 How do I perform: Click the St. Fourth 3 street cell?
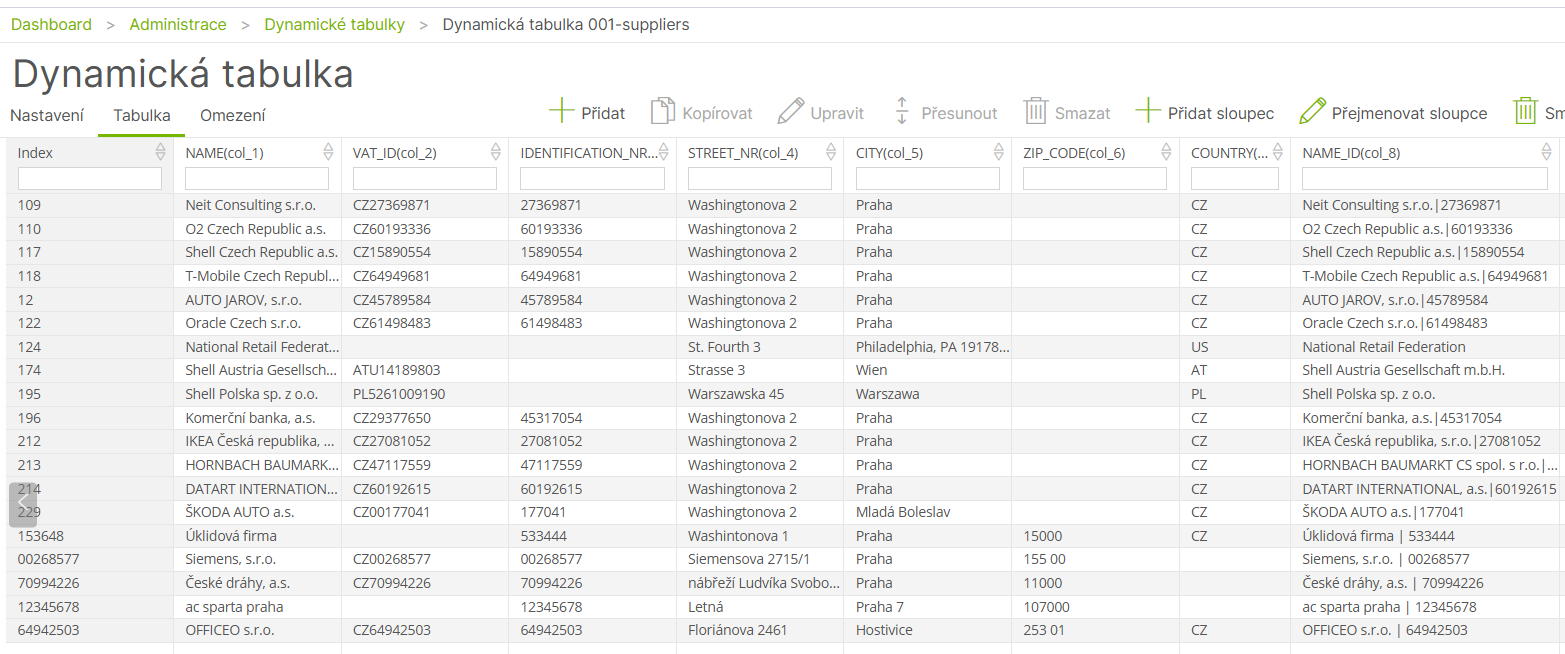[x=760, y=347]
